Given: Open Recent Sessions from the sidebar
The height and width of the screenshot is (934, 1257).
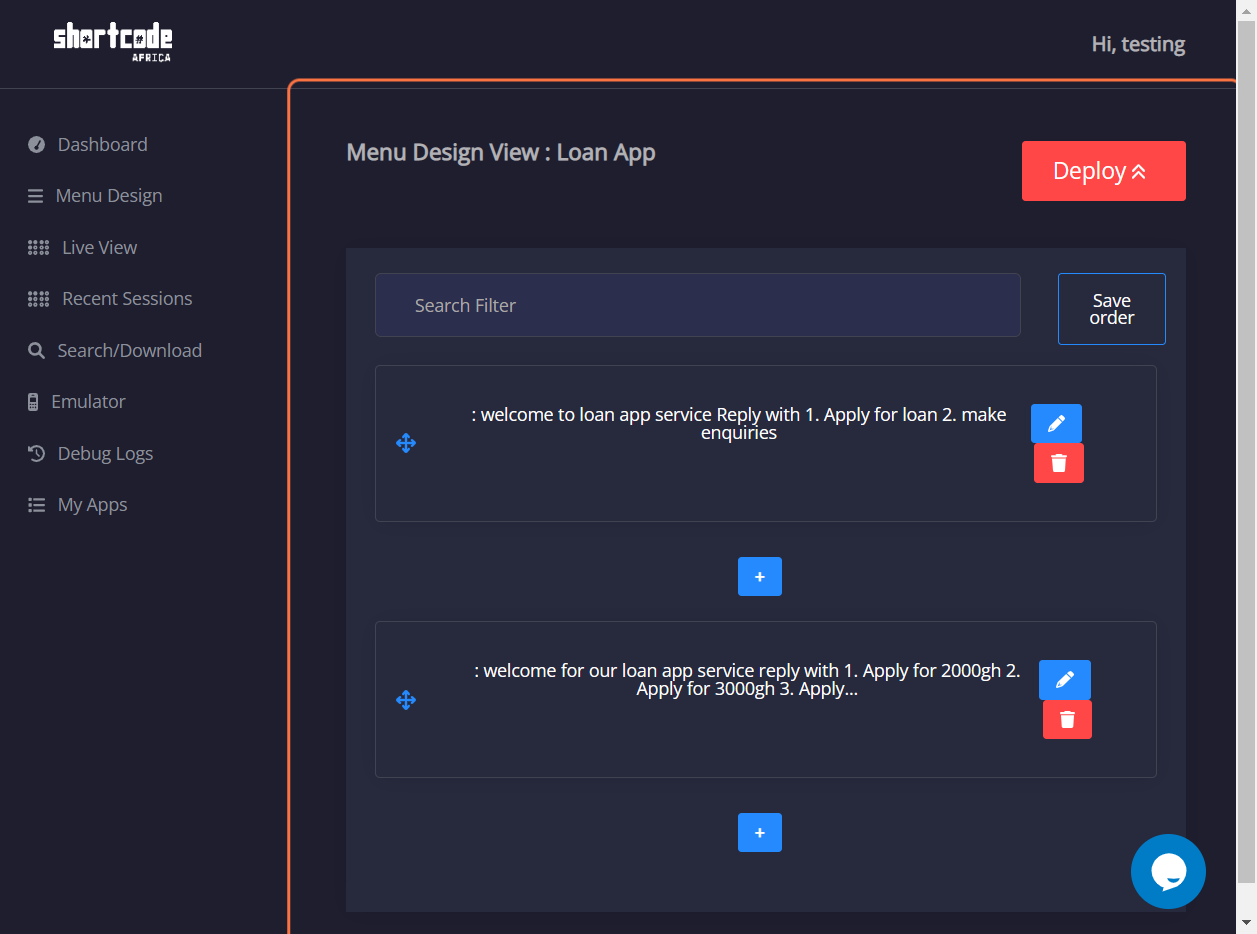Looking at the screenshot, I should point(110,299).
